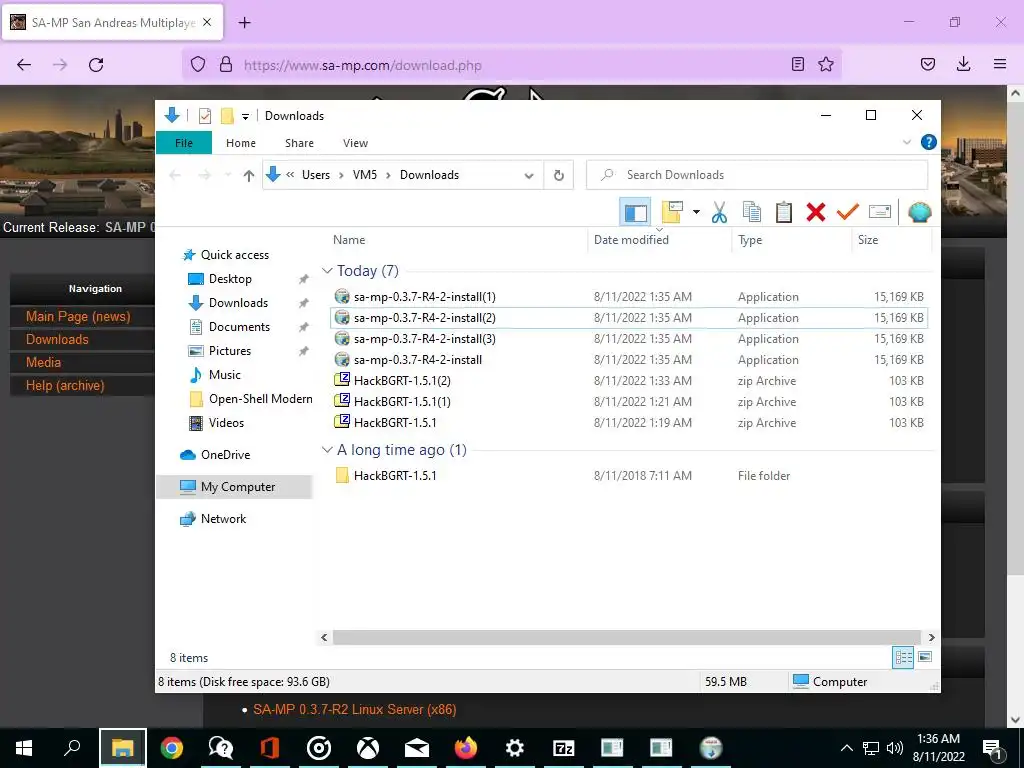Image resolution: width=1024 pixels, height=768 pixels.
Task: Open the Windows Start menu
Action: [24, 748]
